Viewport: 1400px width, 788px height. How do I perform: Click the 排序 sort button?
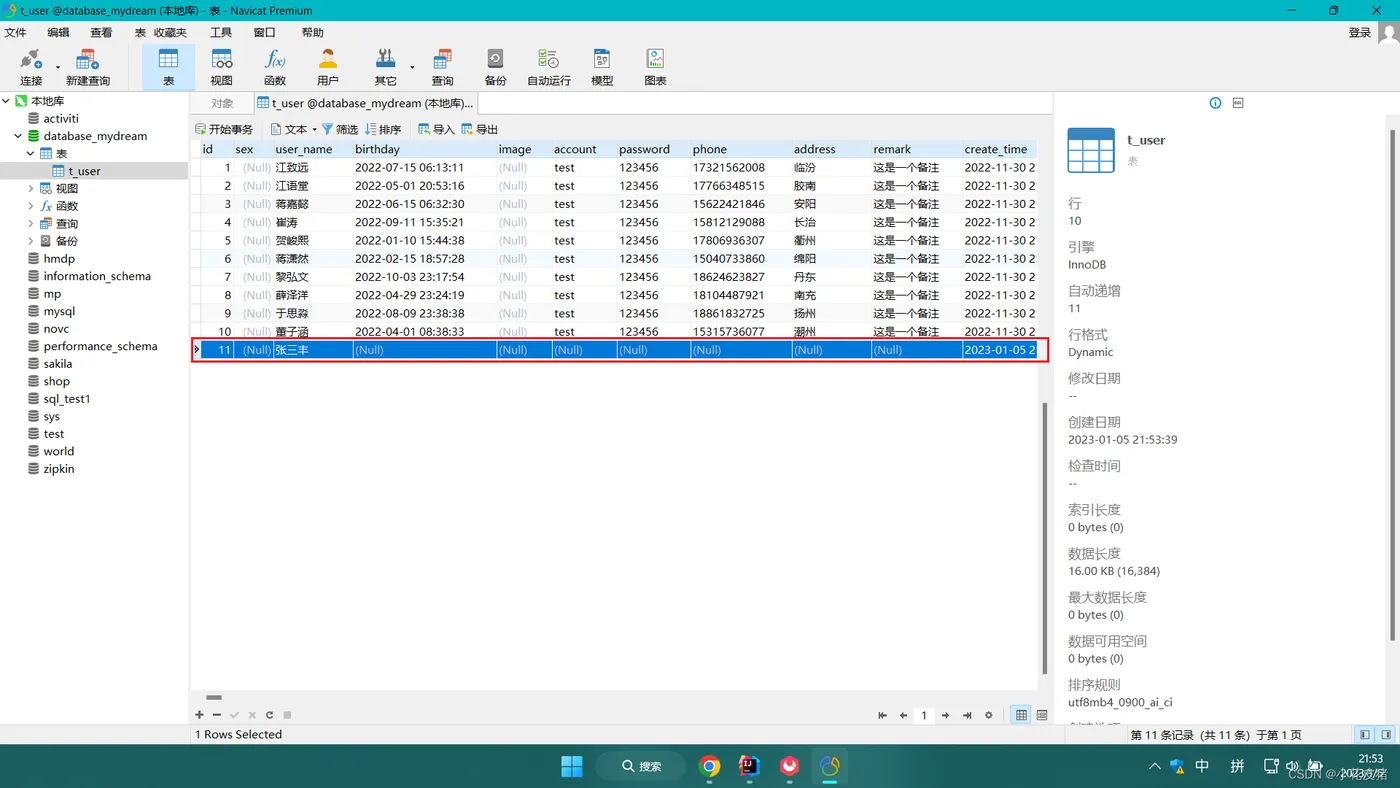[383, 129]
